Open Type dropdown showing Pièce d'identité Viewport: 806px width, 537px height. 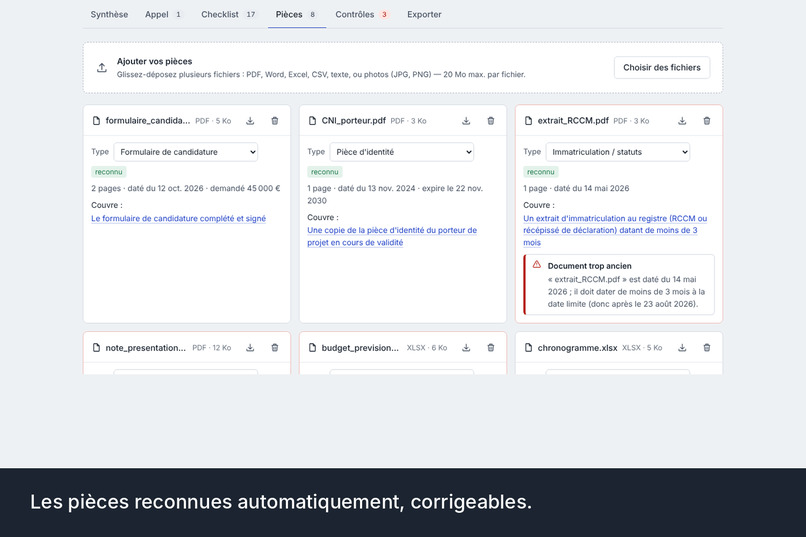pyautogui.click(x=401, y=152)
